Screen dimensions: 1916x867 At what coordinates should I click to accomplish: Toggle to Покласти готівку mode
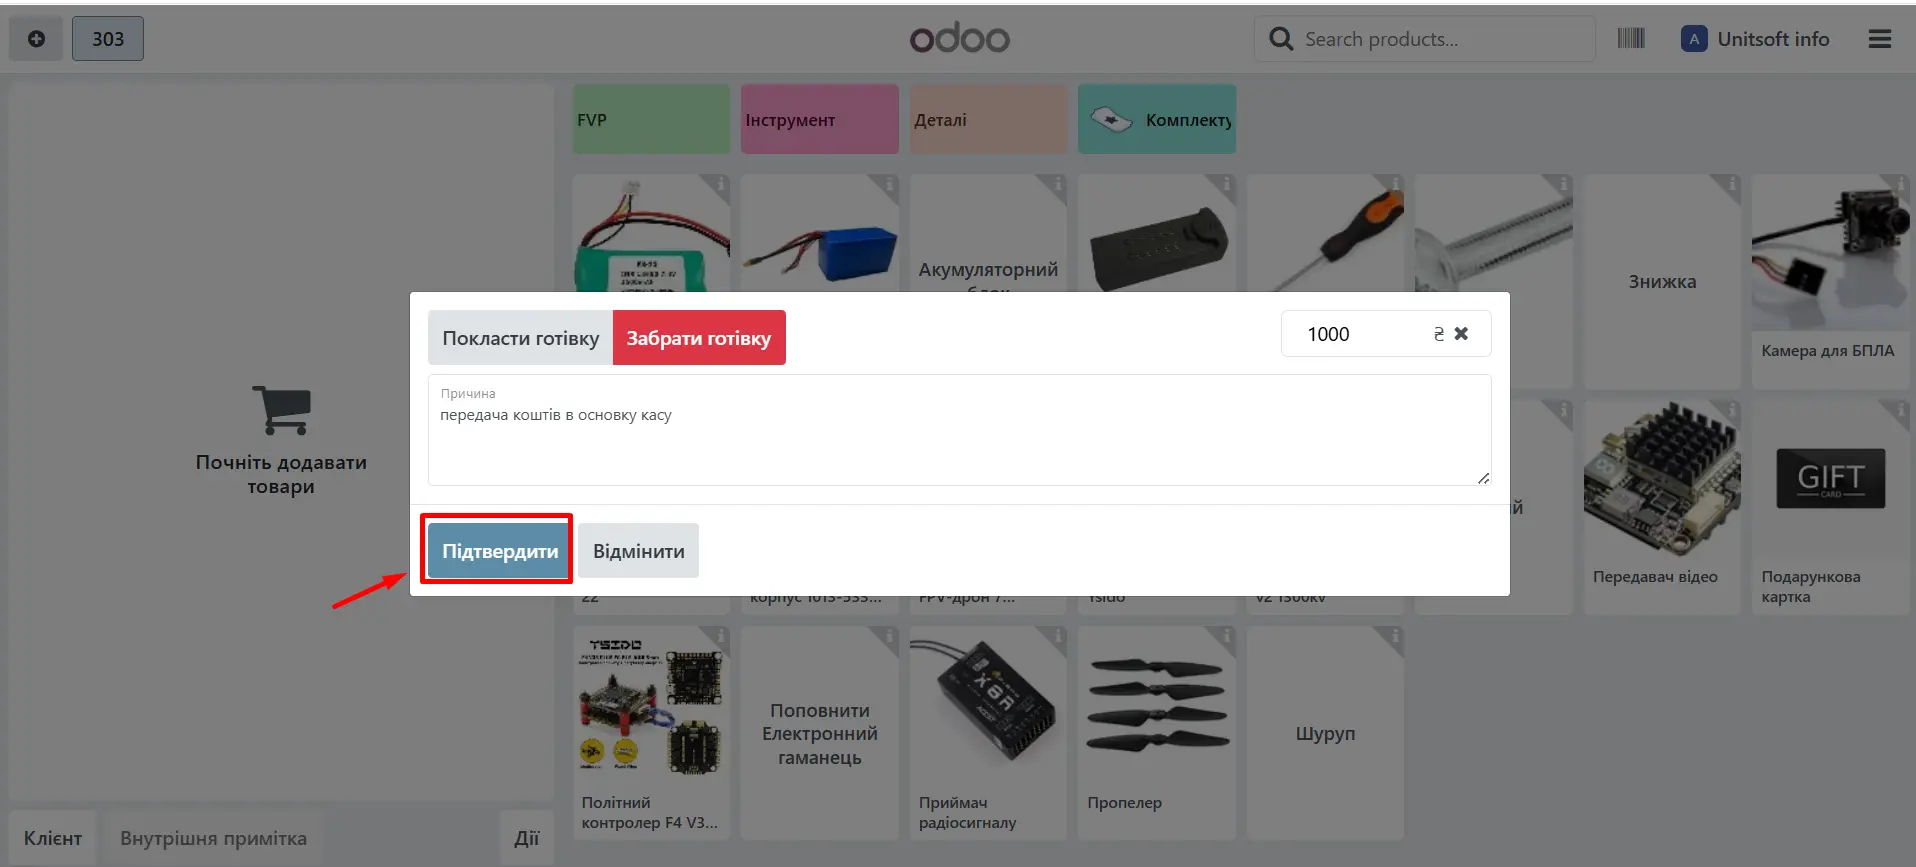[520, 338]
